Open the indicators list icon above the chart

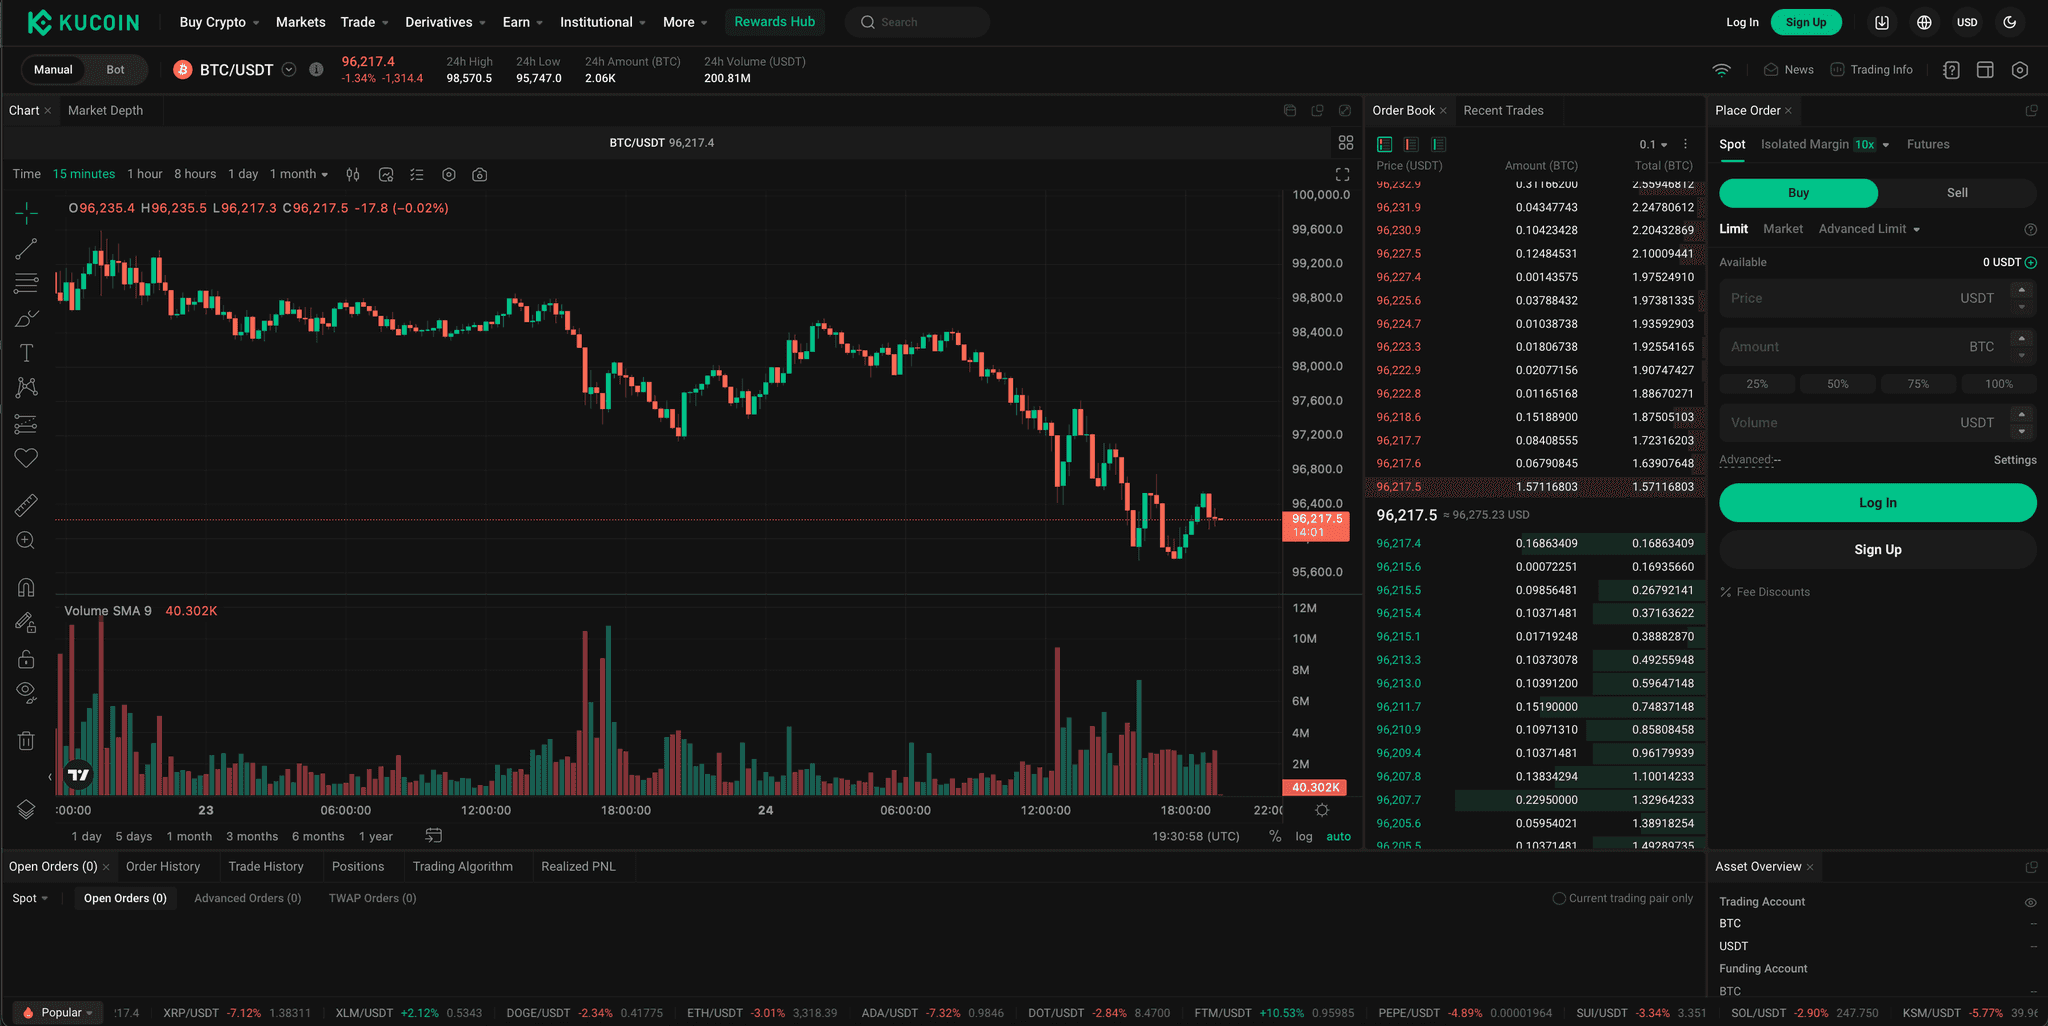[417, 174]
